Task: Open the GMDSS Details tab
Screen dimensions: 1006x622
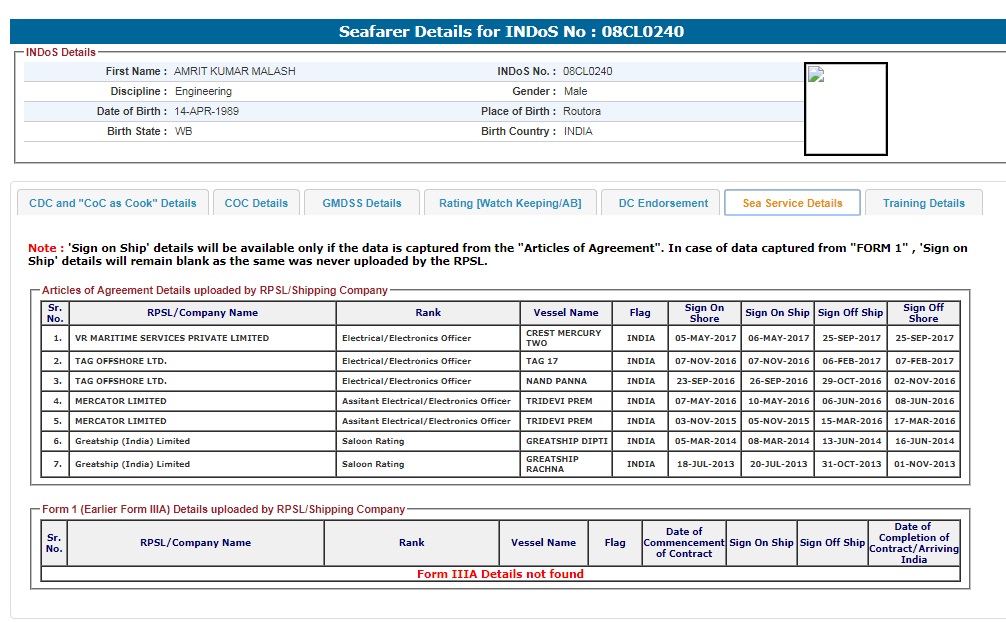Action: click(362, 203)
